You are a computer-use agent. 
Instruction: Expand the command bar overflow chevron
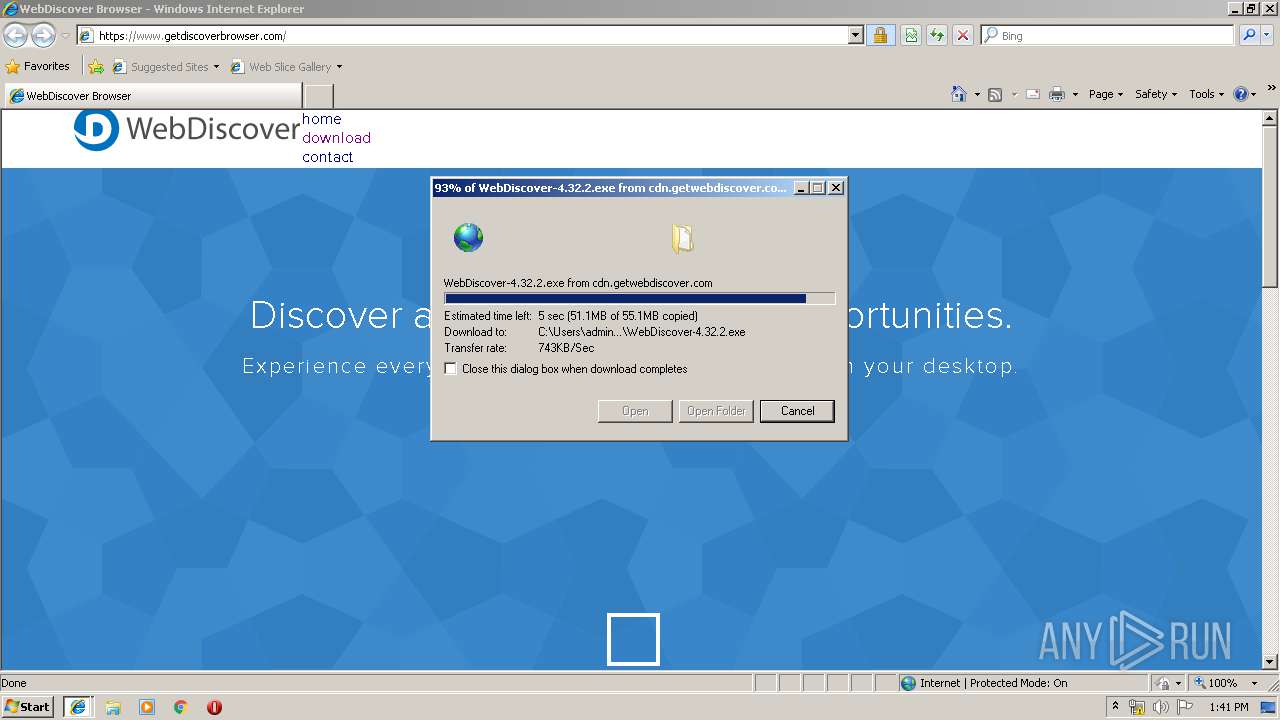tap(1272, 90)
